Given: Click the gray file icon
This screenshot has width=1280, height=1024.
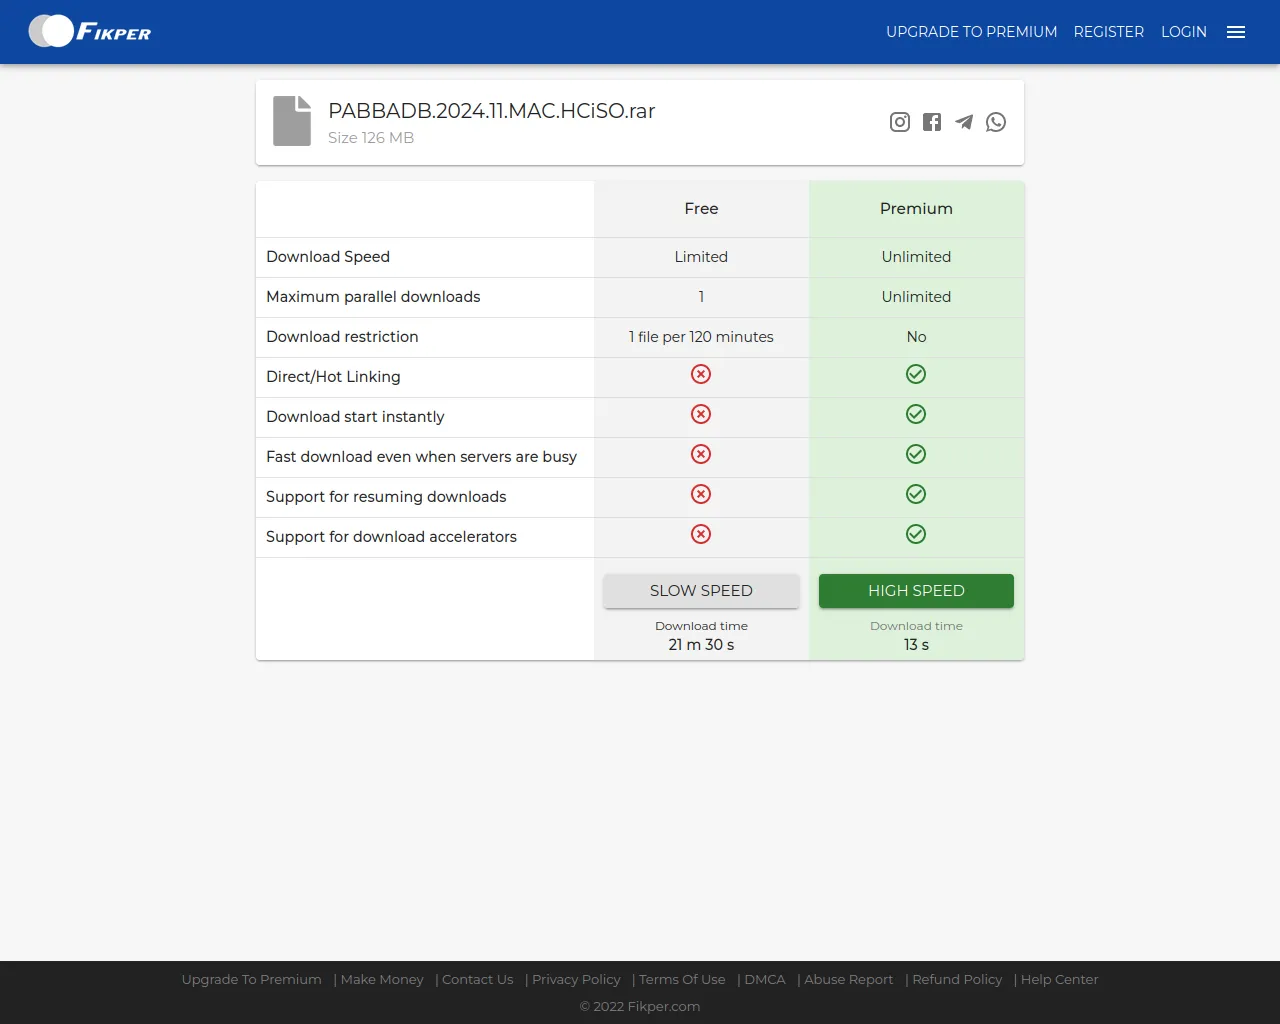Looking at the screenshot, I should coord(292,121).
